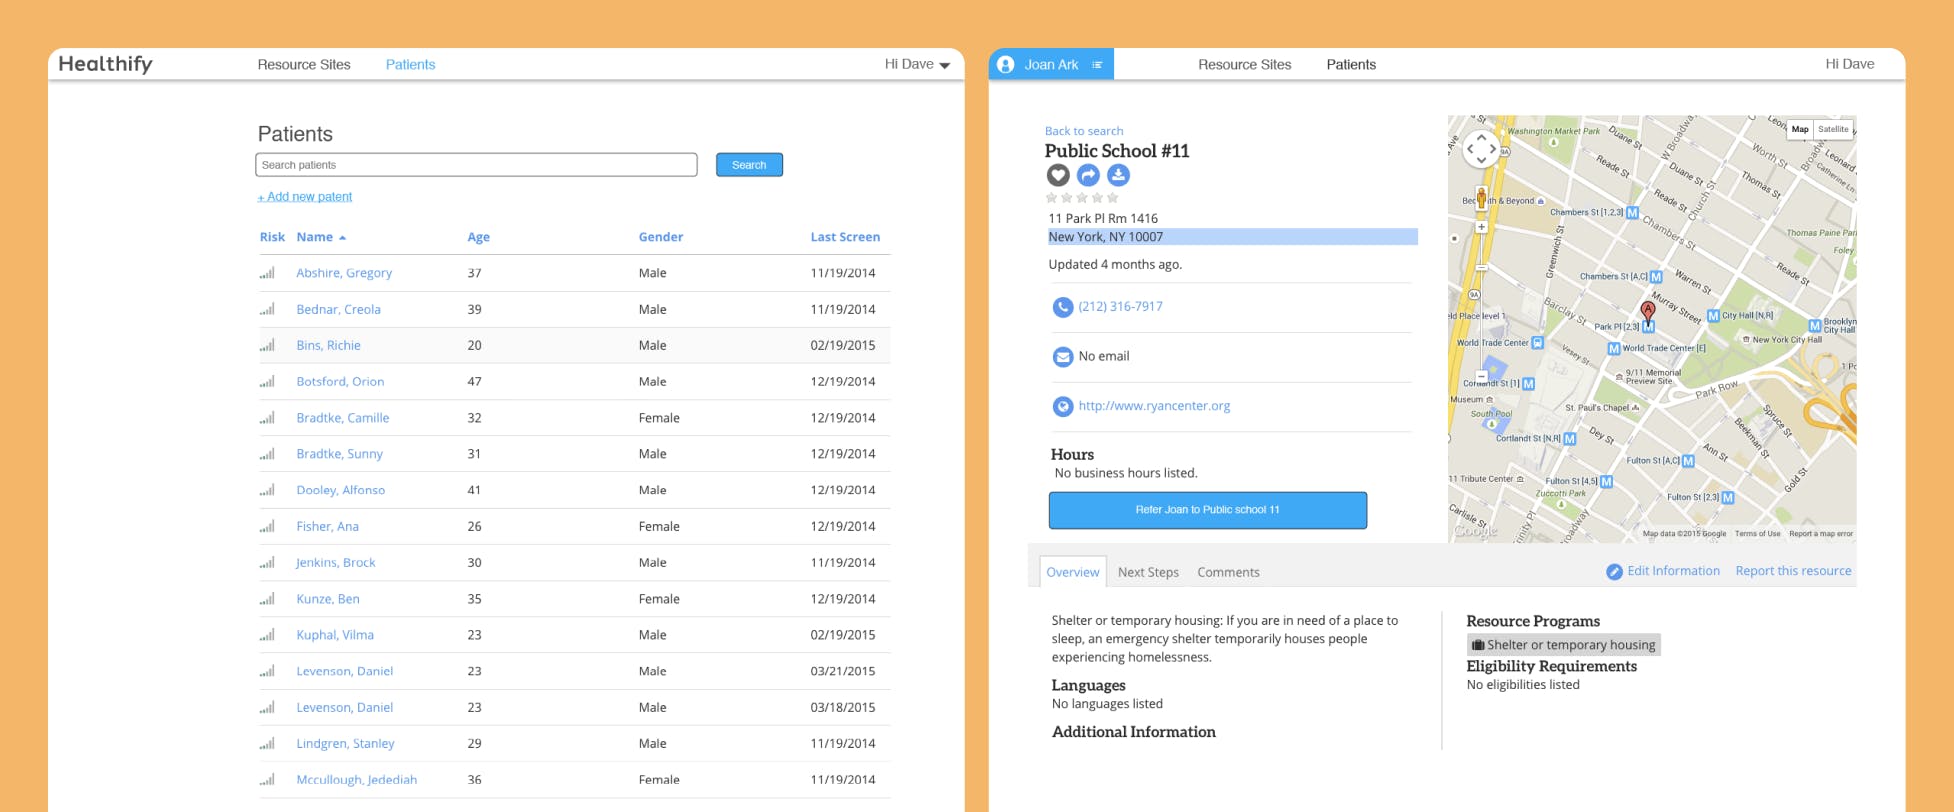Screen dimensions: 1954x812
Task: Click the star rating under Public School #11
Action: point(1082,198)
